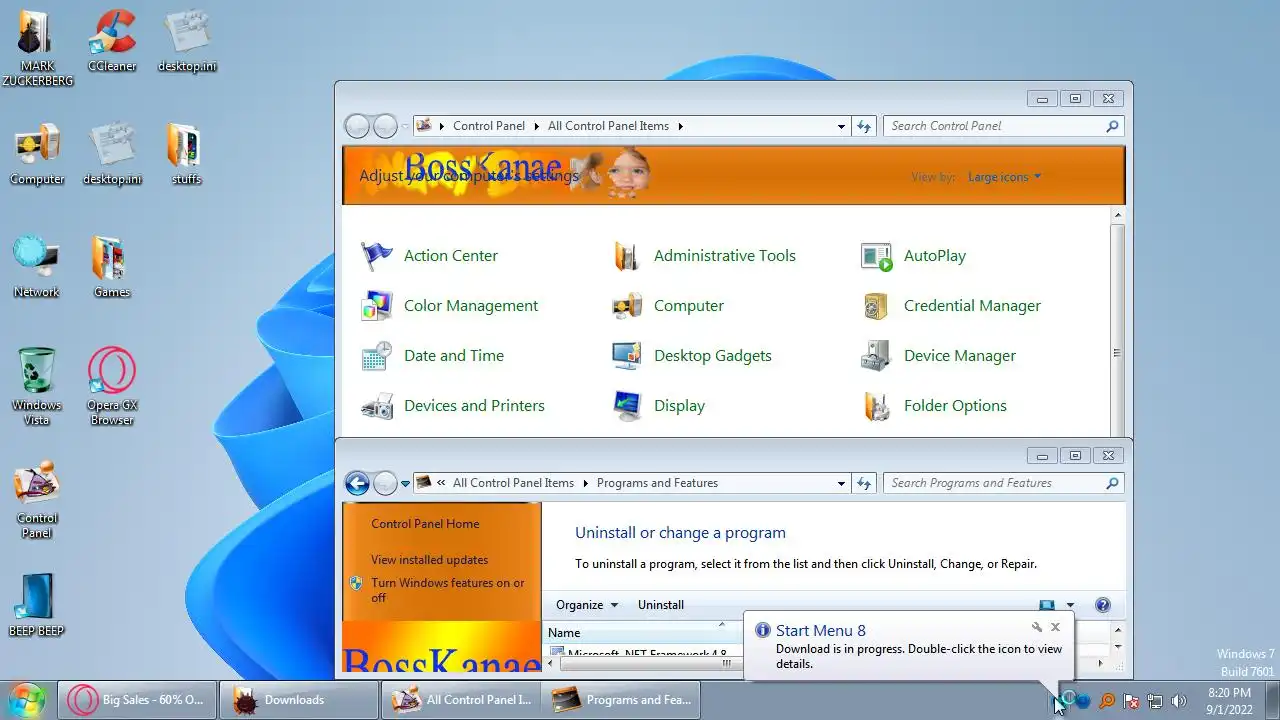
Task: Go back in Programs and Features window
Action: tap(357, 484)
